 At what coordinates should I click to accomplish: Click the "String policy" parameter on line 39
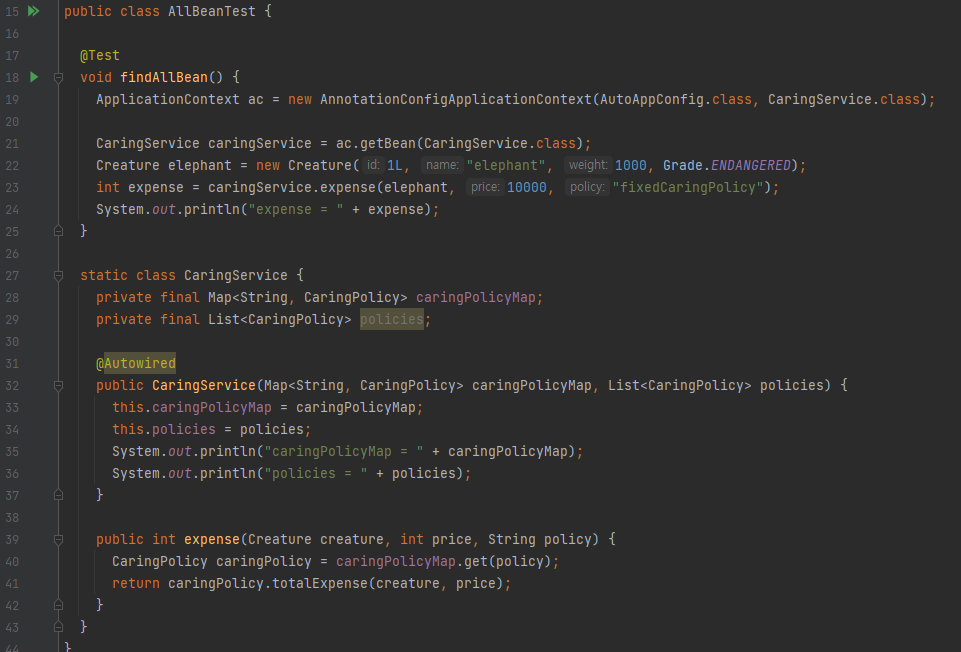coord(539,539)
